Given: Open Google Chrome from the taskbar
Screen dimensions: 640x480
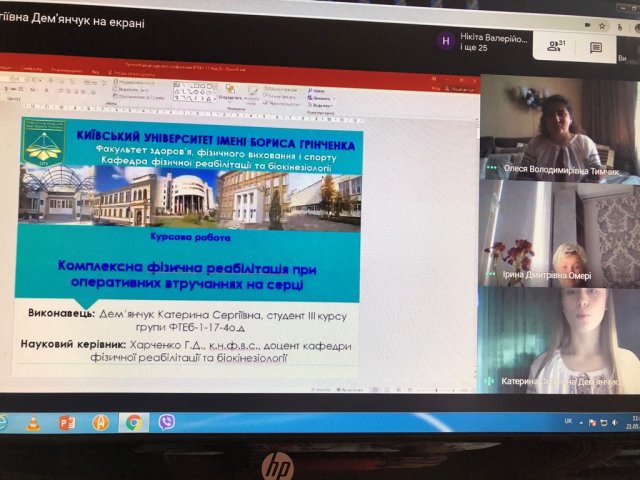Looking at the screenshot, I should pyautogui.click(x=133, y=423).
